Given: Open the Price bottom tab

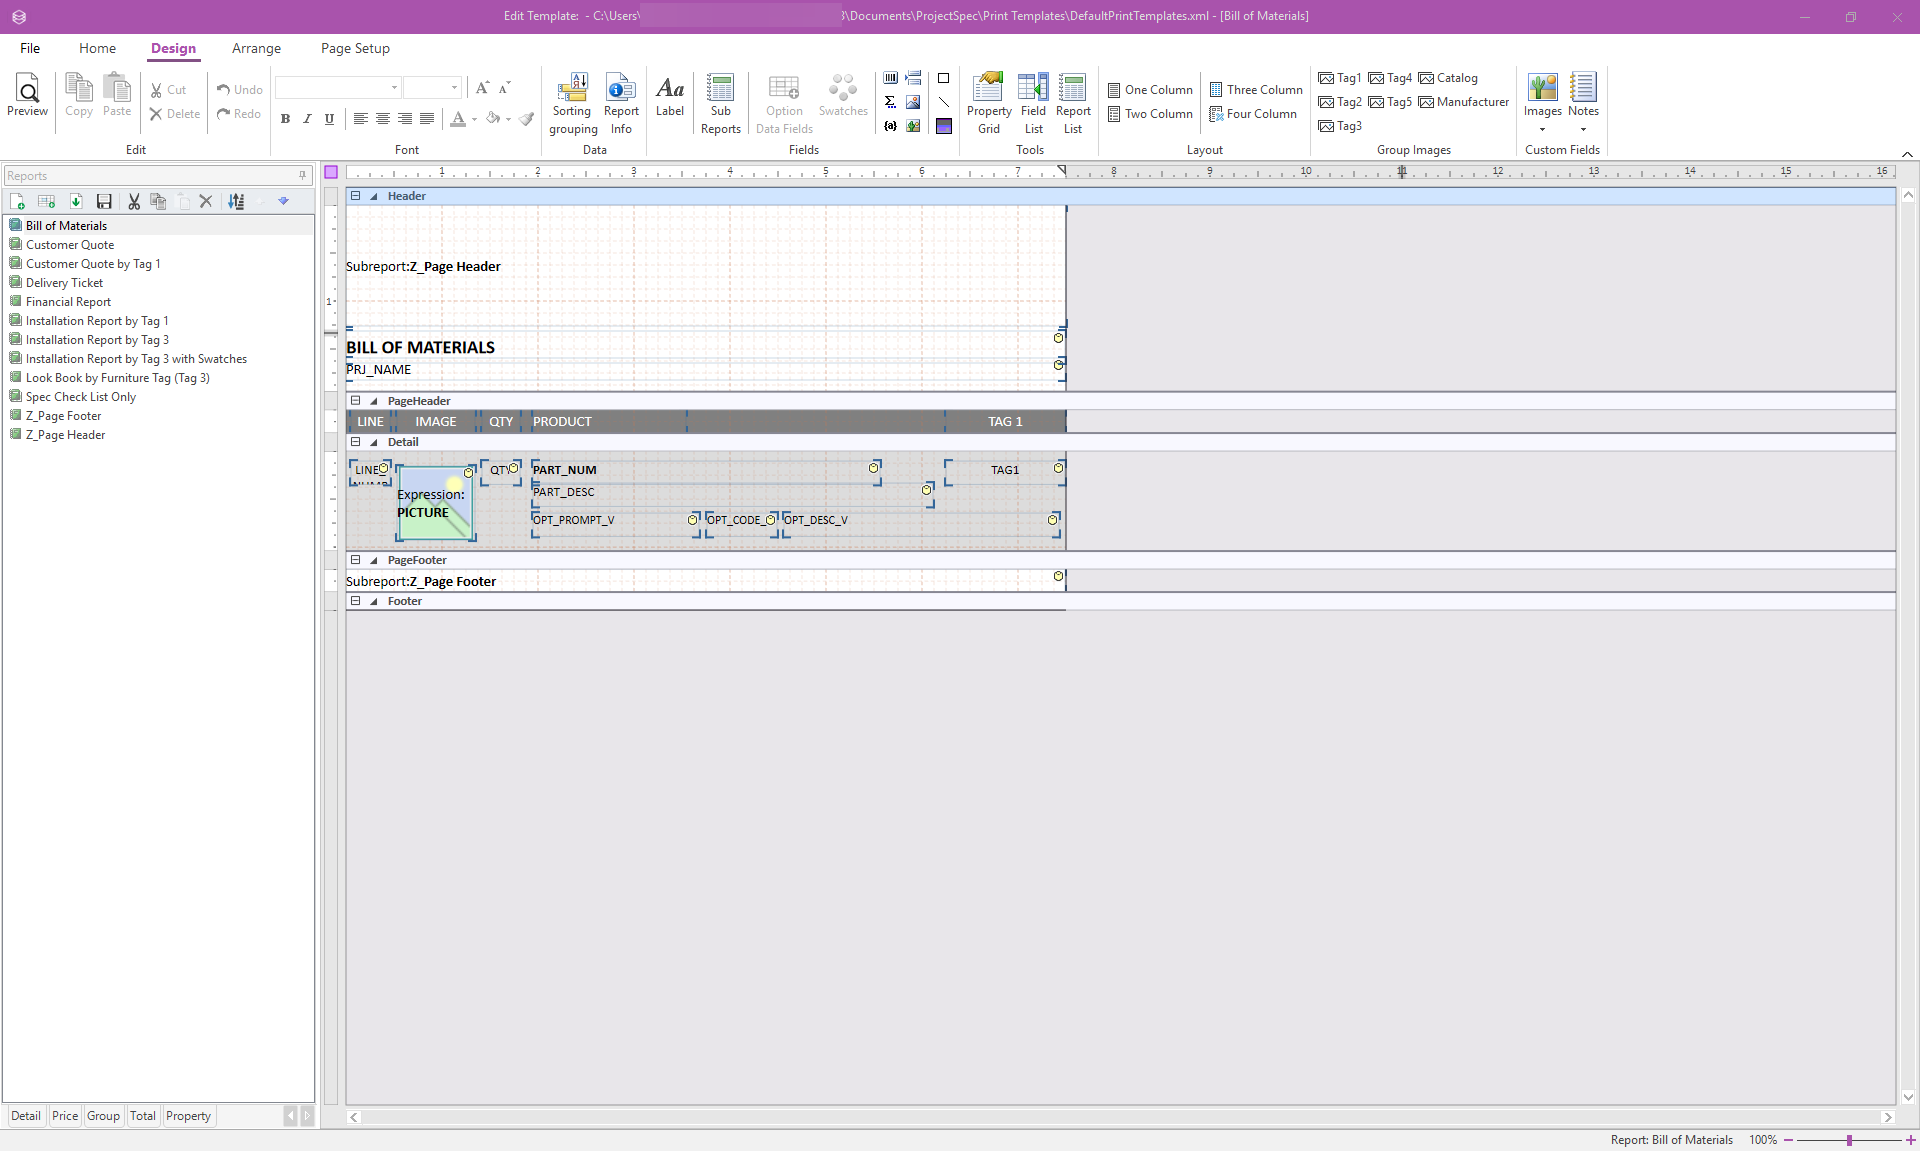Looking at the screenshot, I should point(65,1116).
